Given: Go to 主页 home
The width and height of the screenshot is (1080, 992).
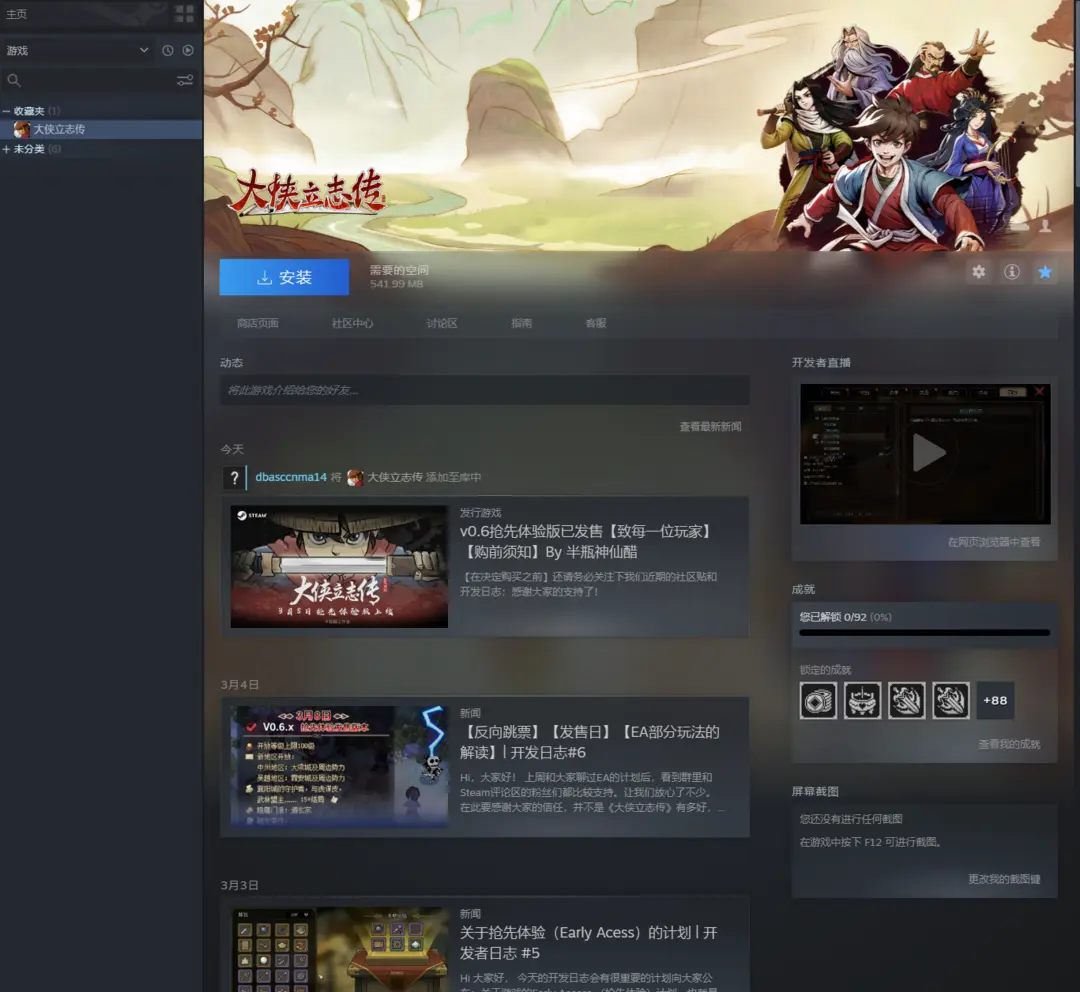Looking at the screenshot, I should coord(17,14).
